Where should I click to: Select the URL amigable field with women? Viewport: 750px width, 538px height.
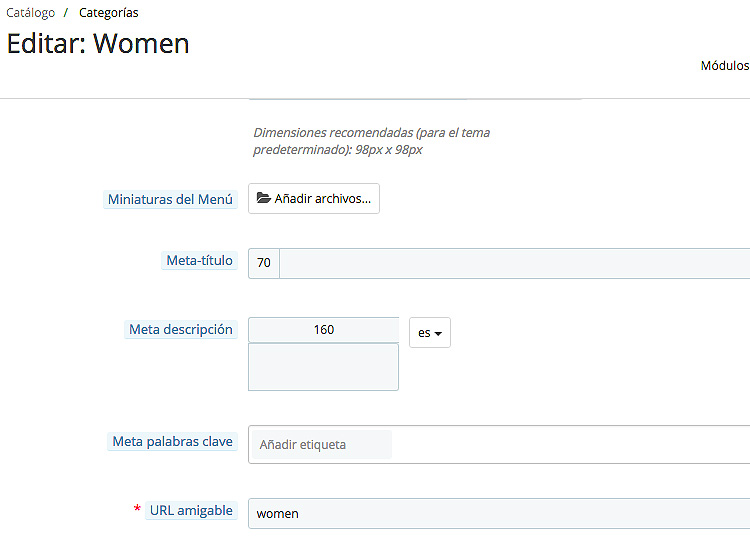point(499,514)
